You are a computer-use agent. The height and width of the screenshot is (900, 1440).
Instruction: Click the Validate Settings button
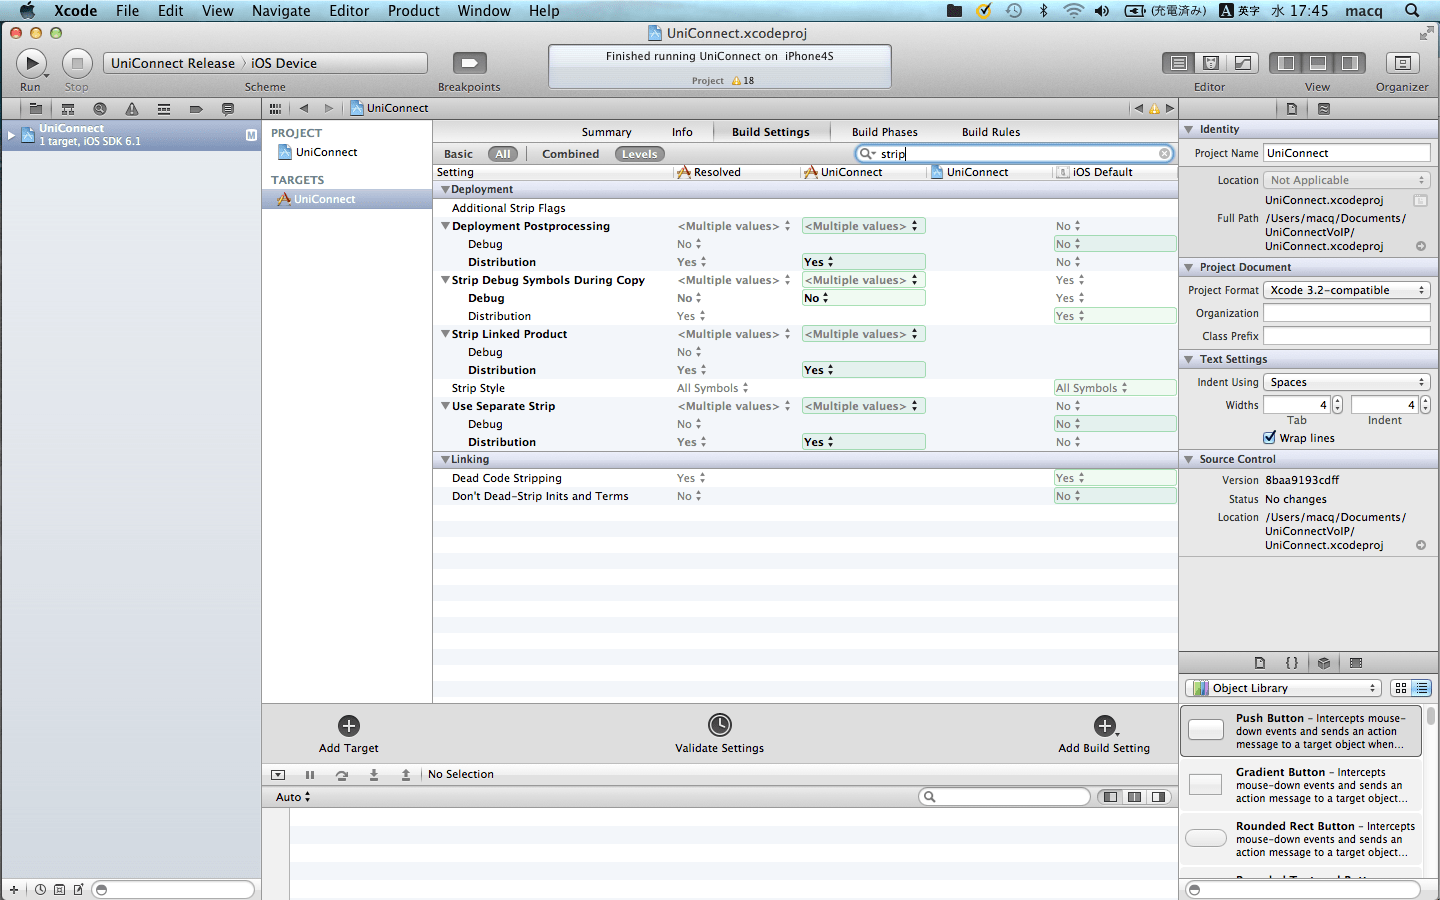[x=720, y=734]
